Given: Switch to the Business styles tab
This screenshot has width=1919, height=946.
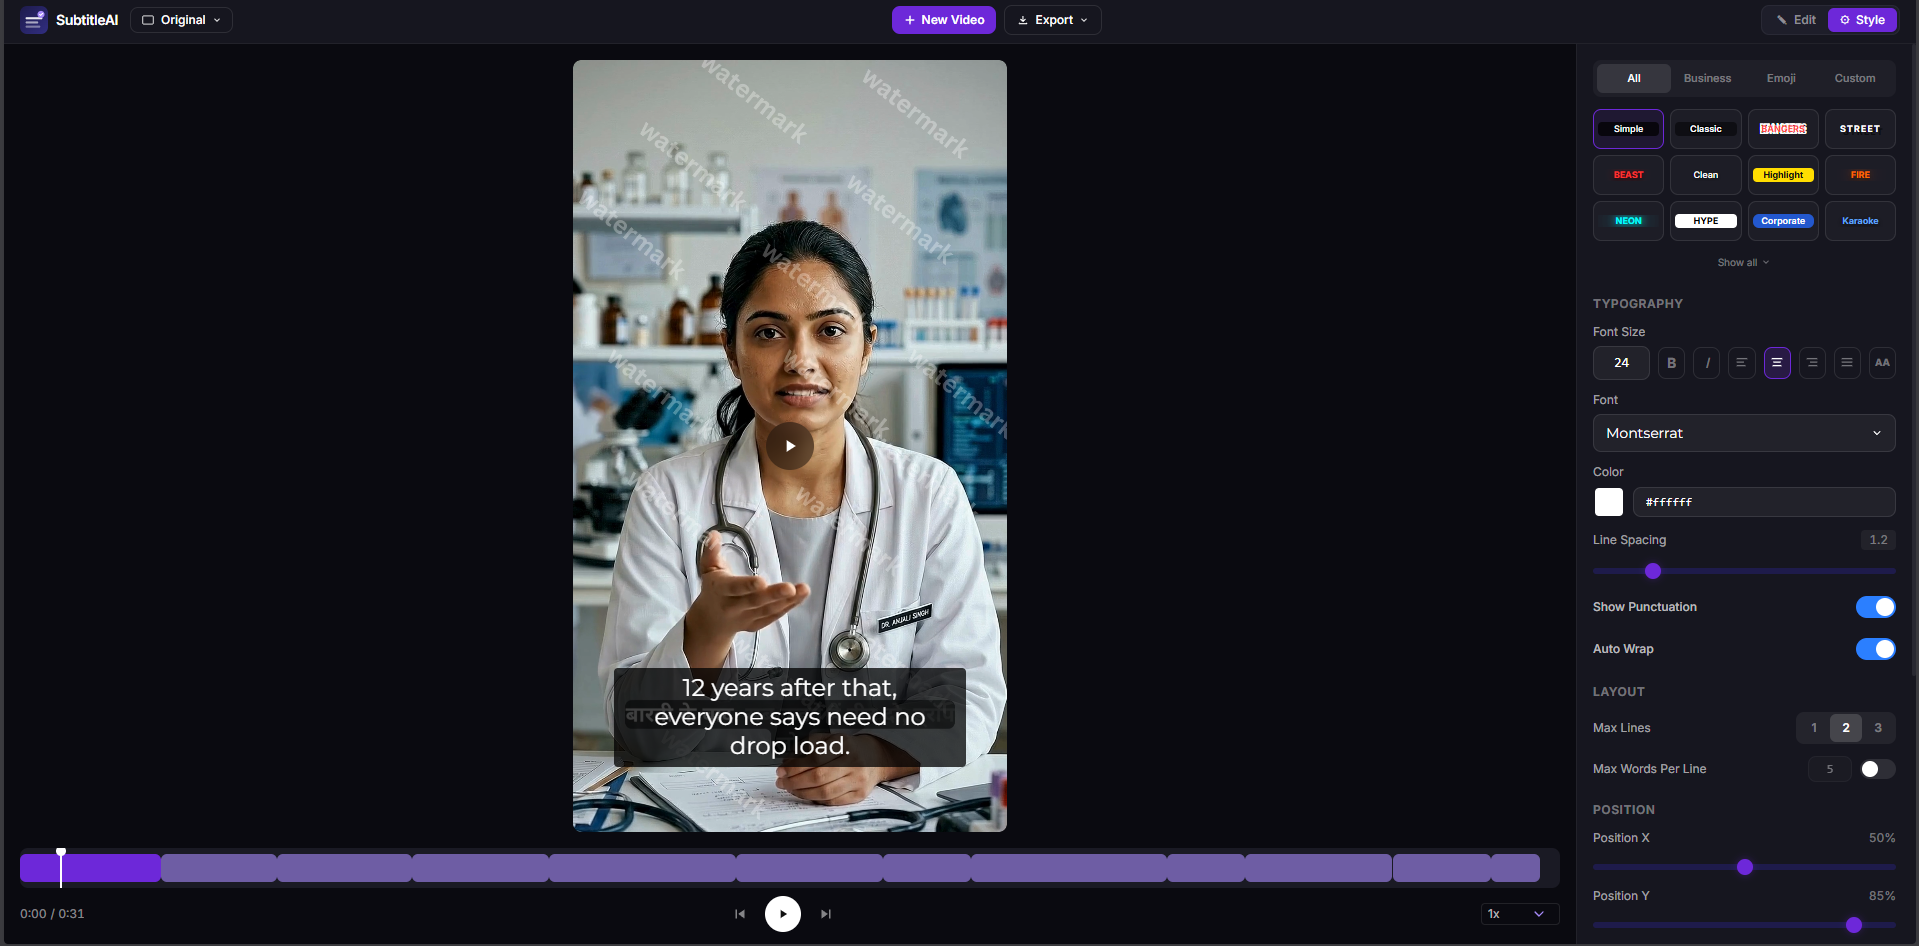Looking at the screenshot, I should (1707, 78).
